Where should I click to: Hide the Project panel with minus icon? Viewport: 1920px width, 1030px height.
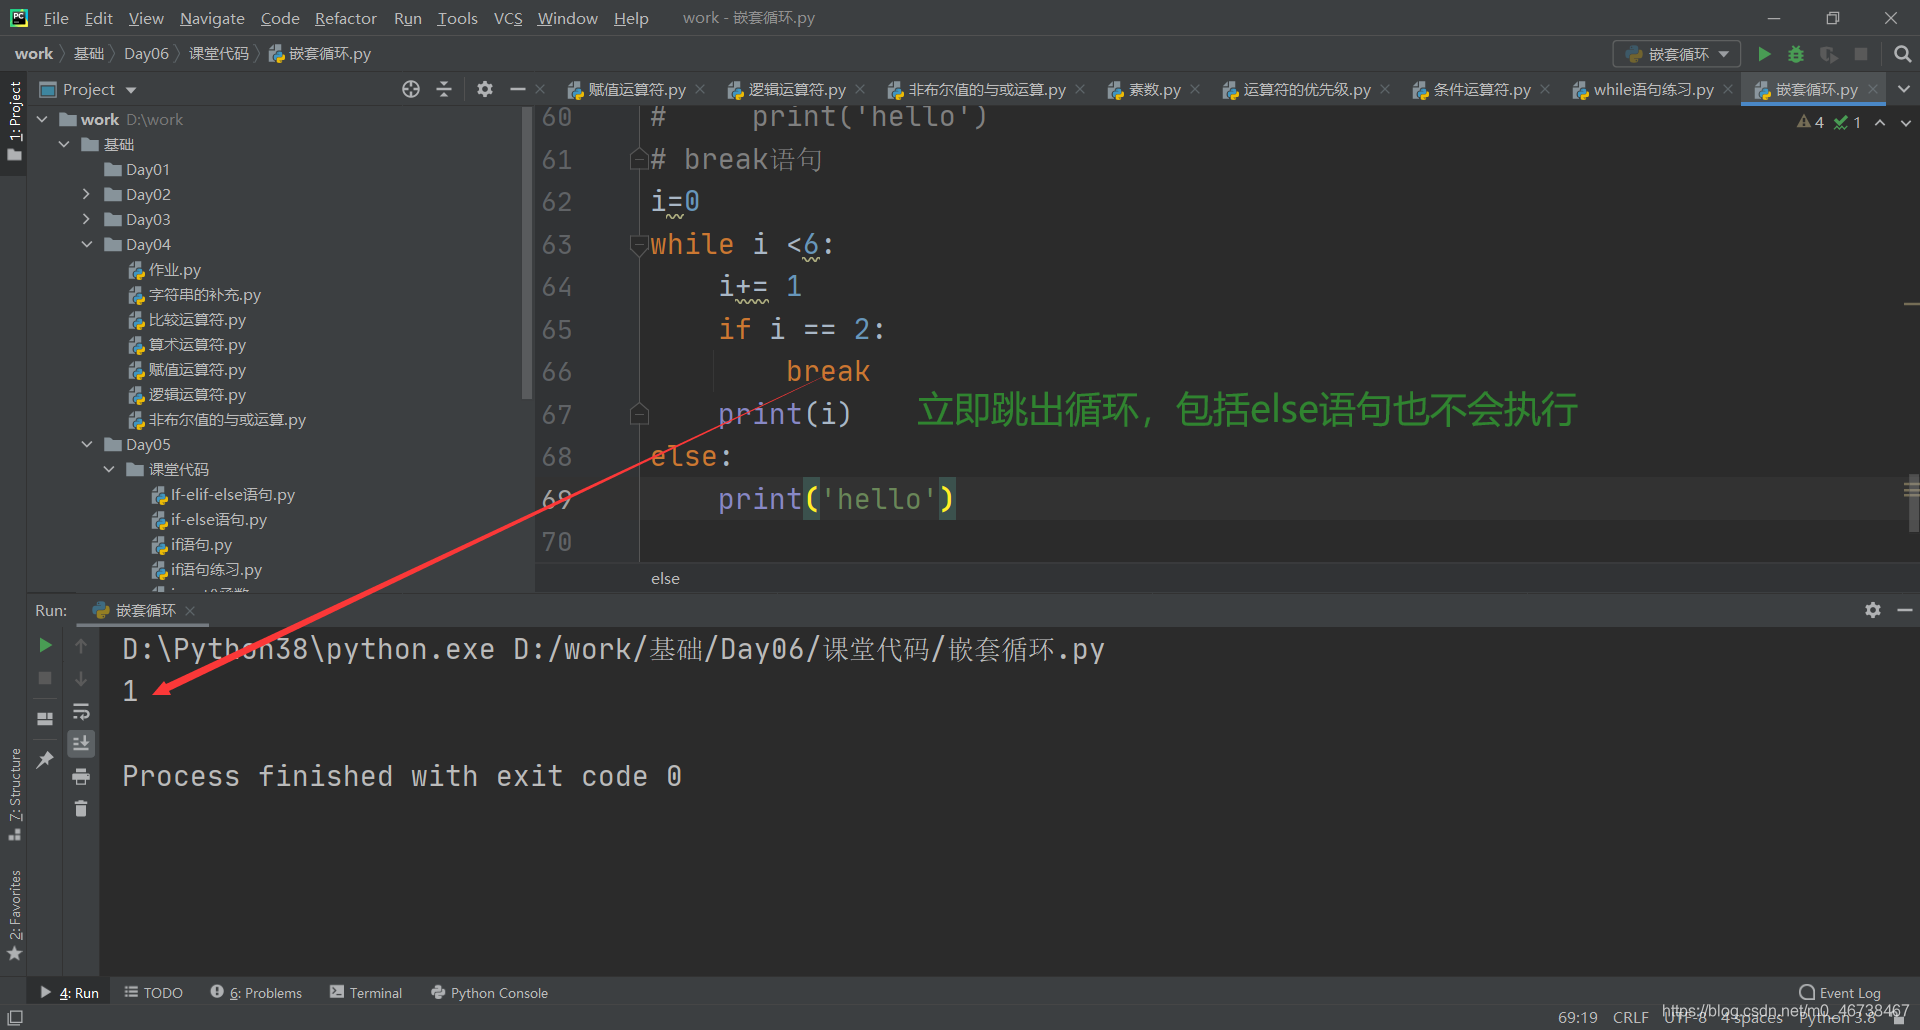tap(517, 89)
